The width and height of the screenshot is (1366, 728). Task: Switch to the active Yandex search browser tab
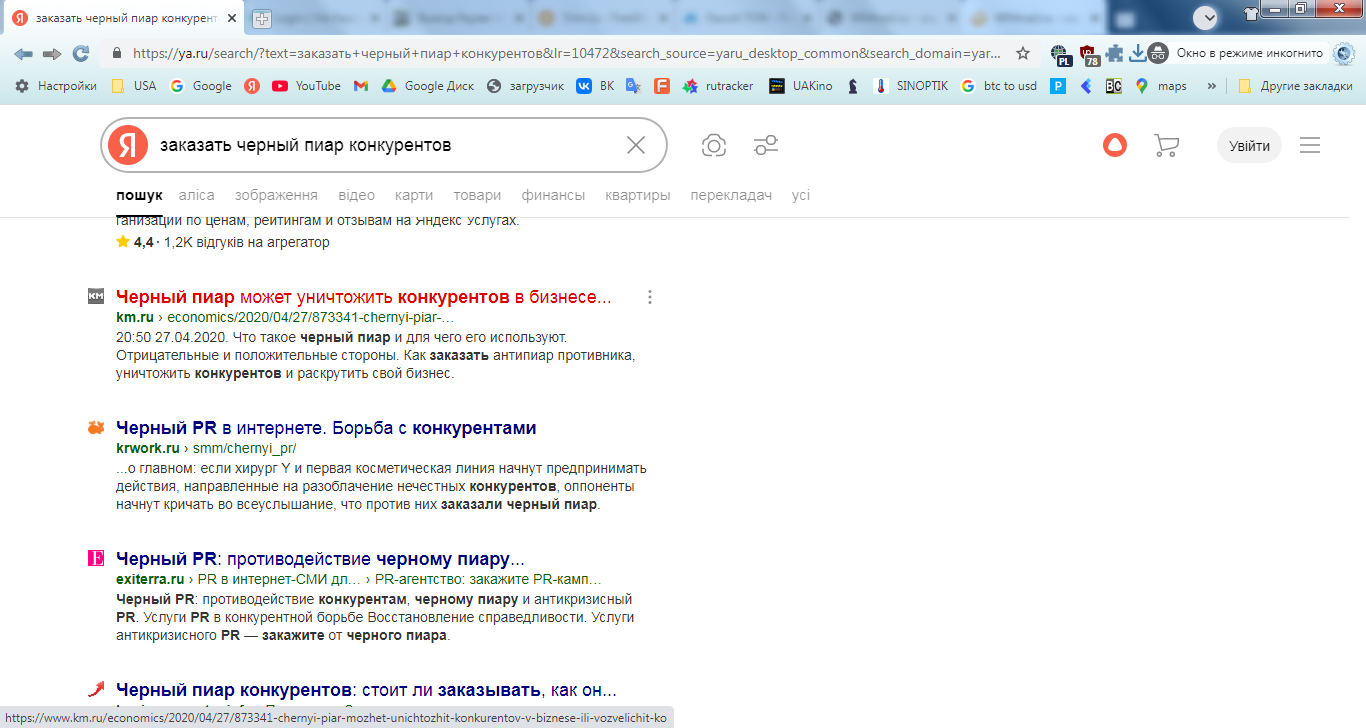[x=123, y=19]
